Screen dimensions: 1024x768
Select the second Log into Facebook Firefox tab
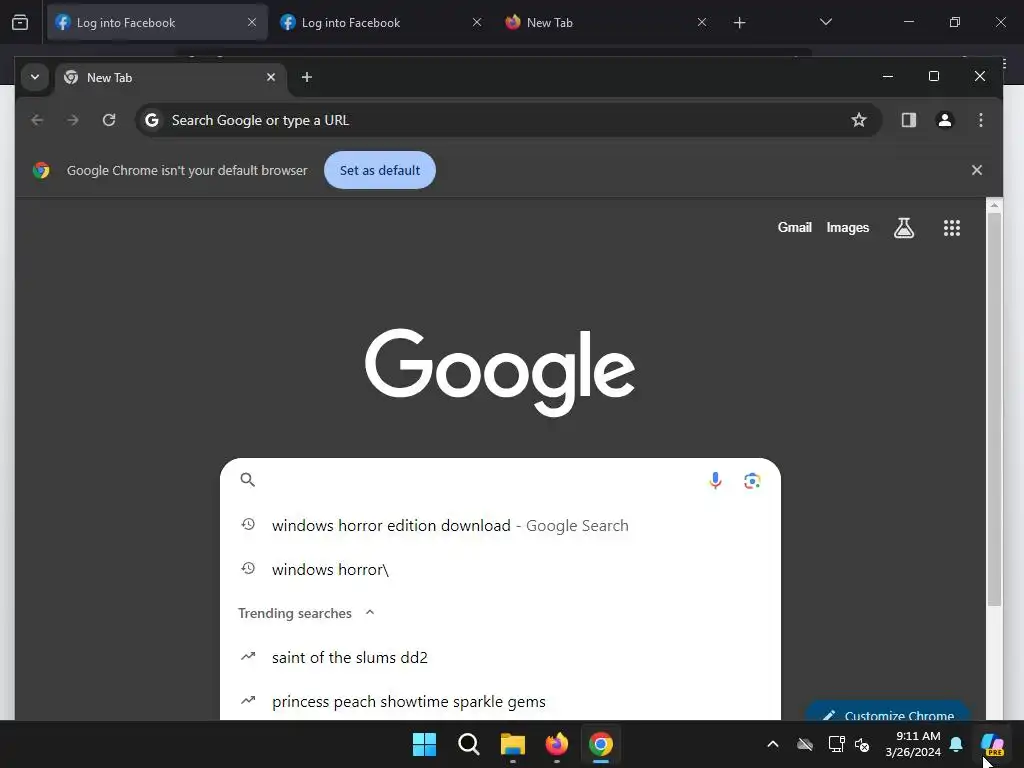pos(382,23)
